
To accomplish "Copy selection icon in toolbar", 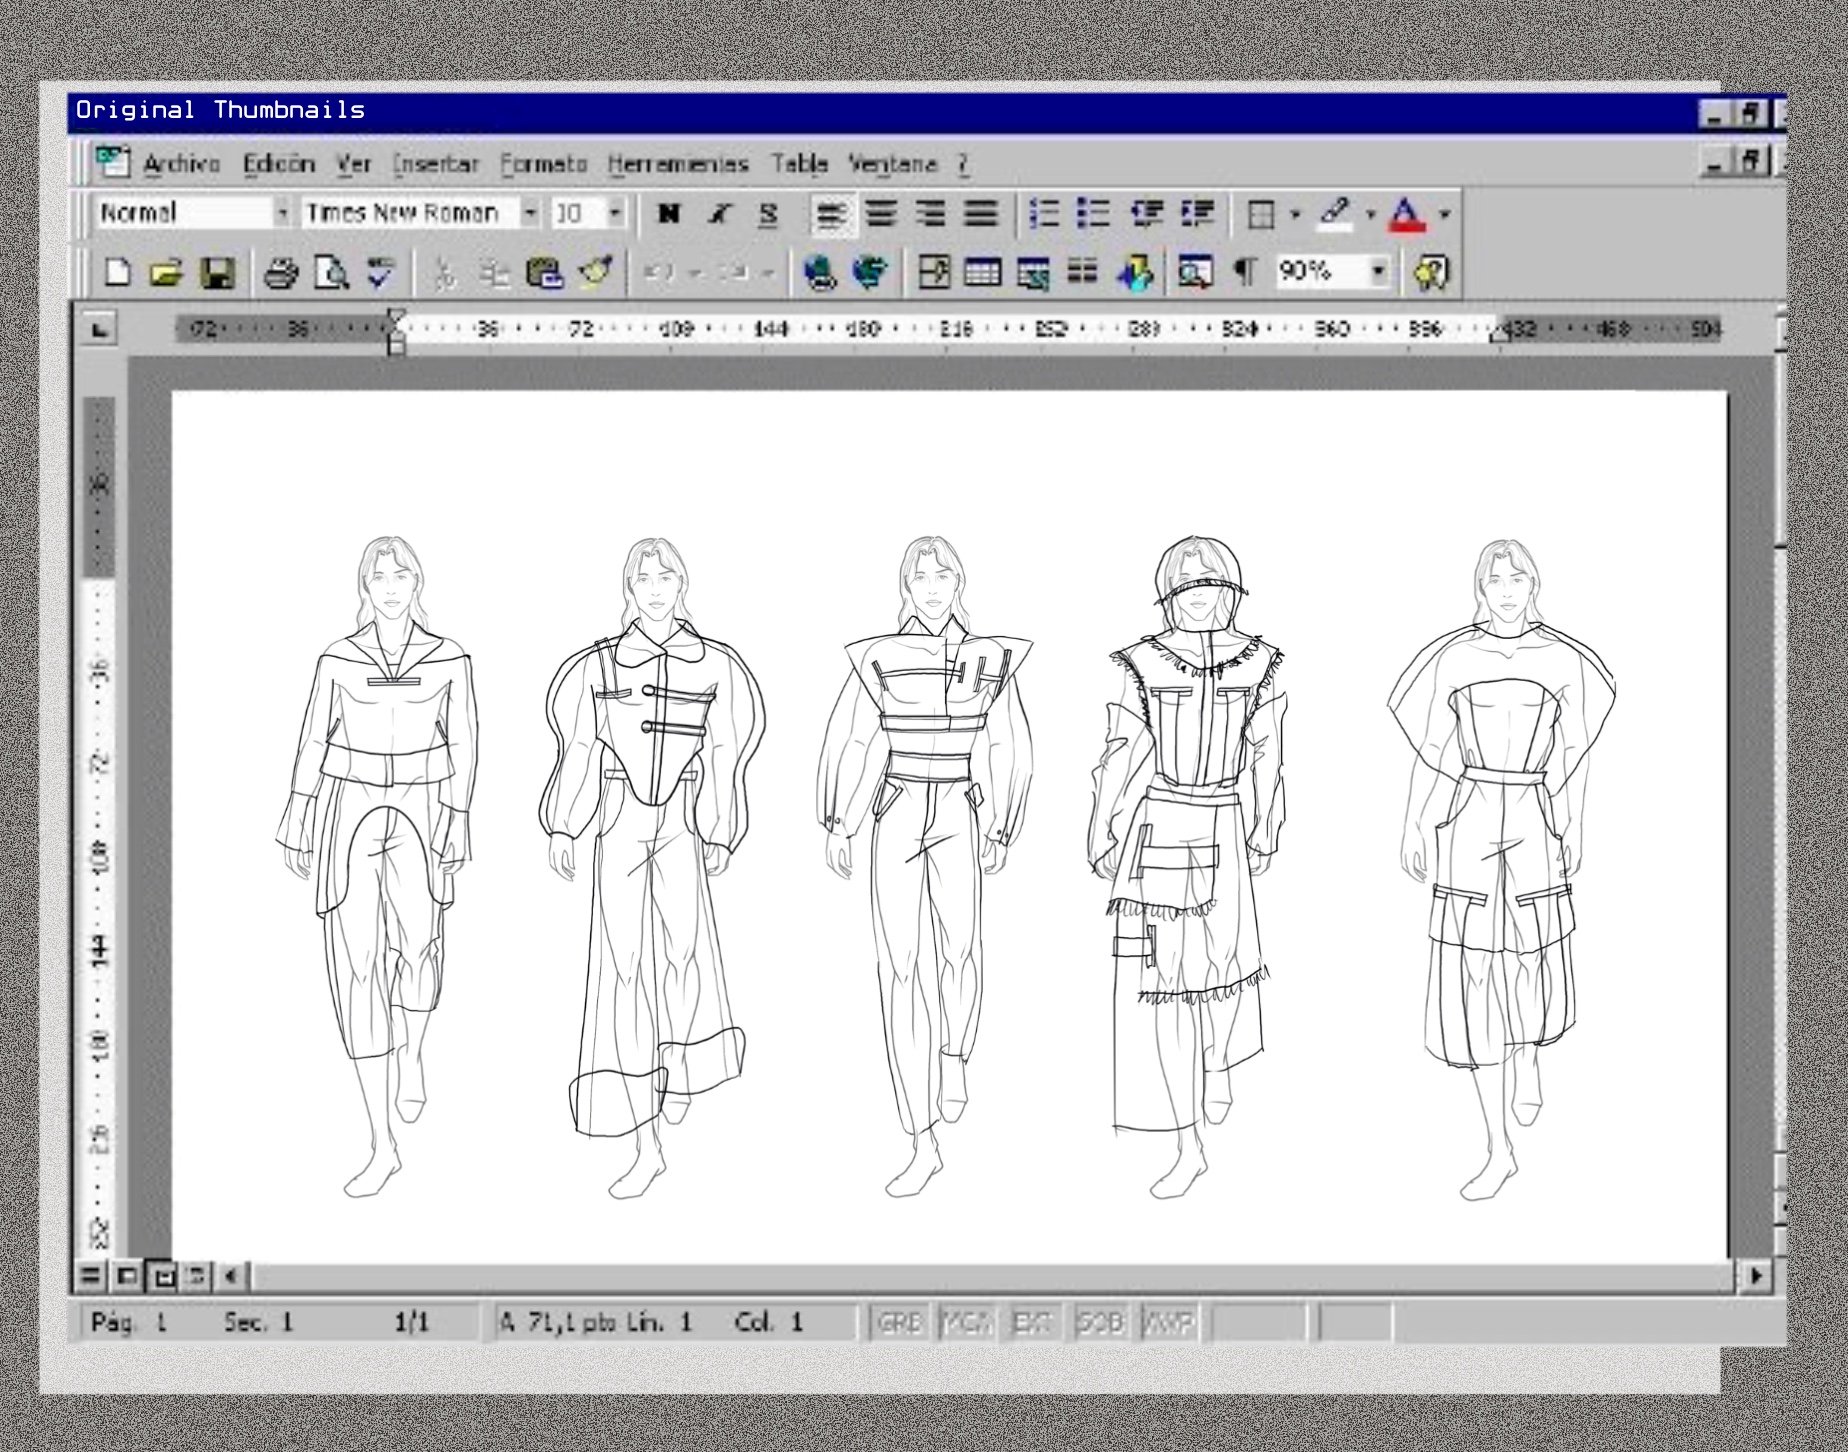I will pyautogui.click(x=494, y=272).
